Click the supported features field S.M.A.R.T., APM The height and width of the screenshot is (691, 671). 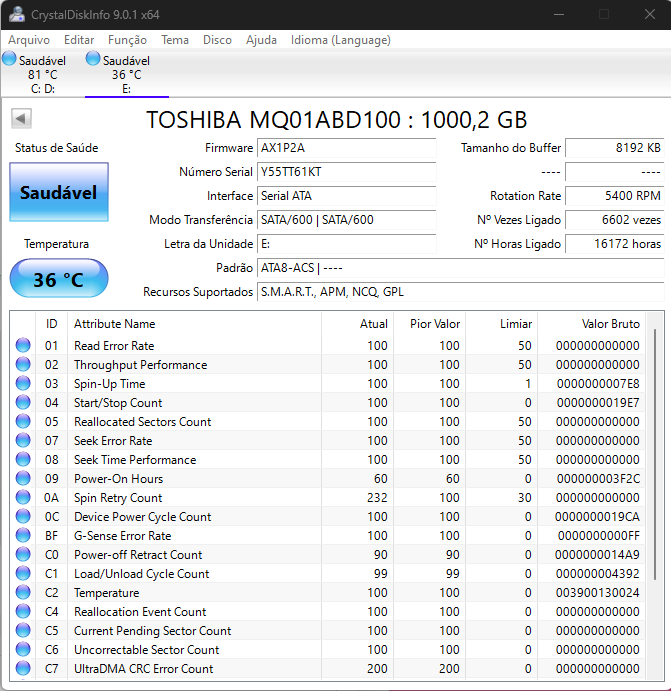pos(460,292)
